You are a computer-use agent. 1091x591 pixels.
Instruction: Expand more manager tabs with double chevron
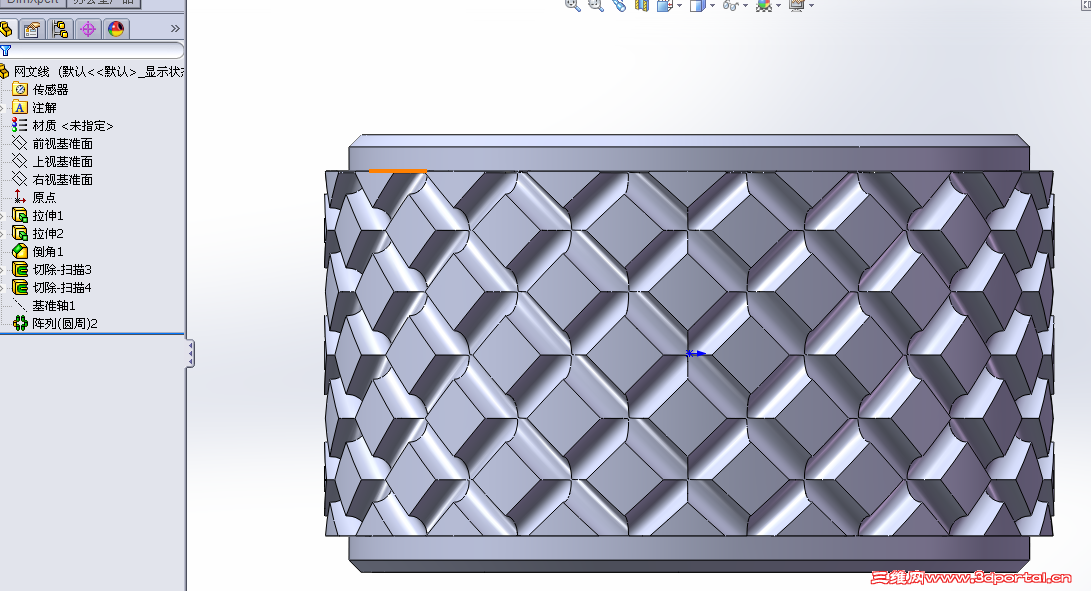pos(175,29)
